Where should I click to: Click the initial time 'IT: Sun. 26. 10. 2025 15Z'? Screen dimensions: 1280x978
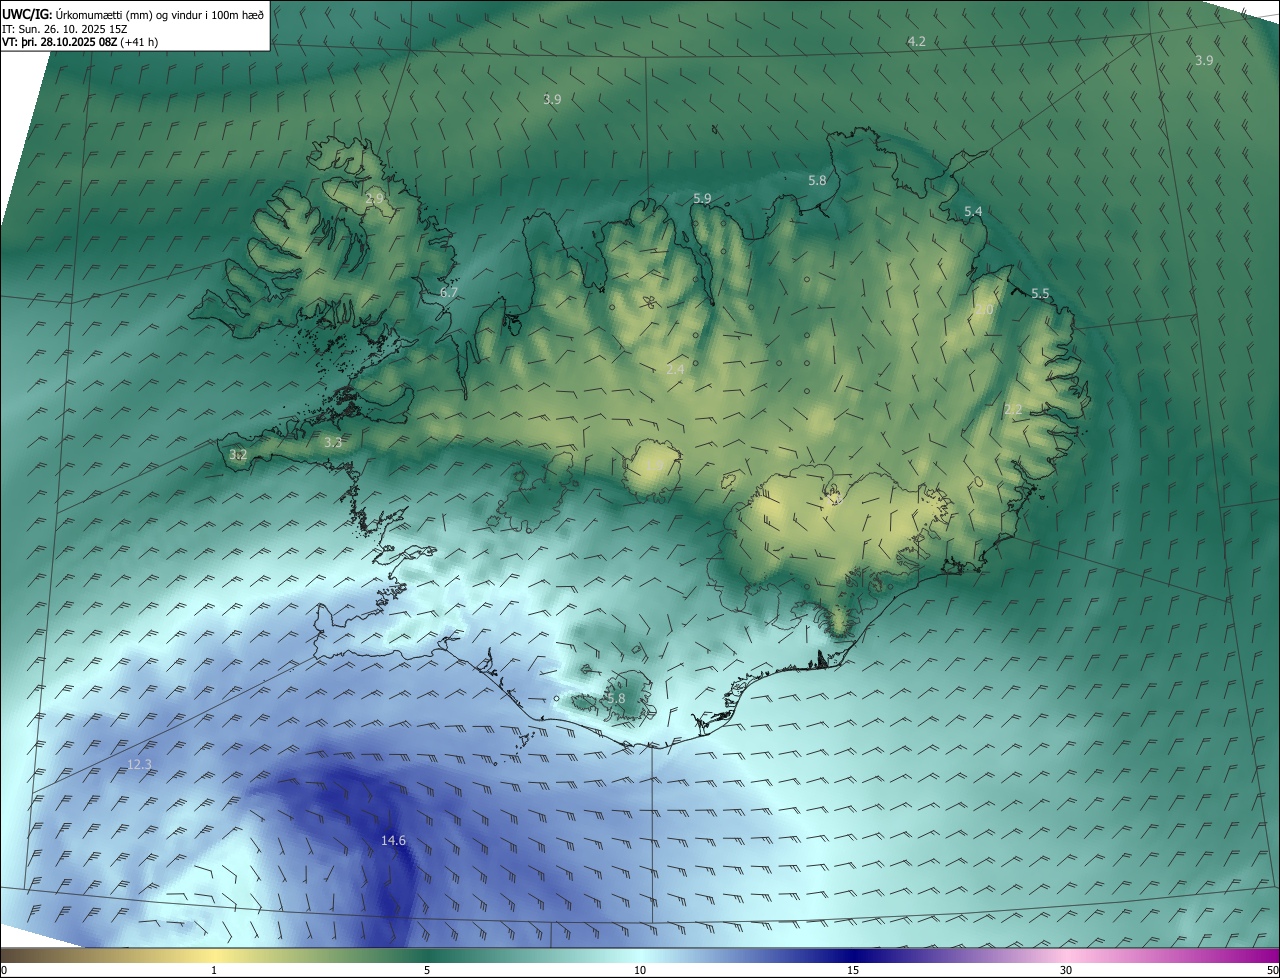[x=65, y=28]
